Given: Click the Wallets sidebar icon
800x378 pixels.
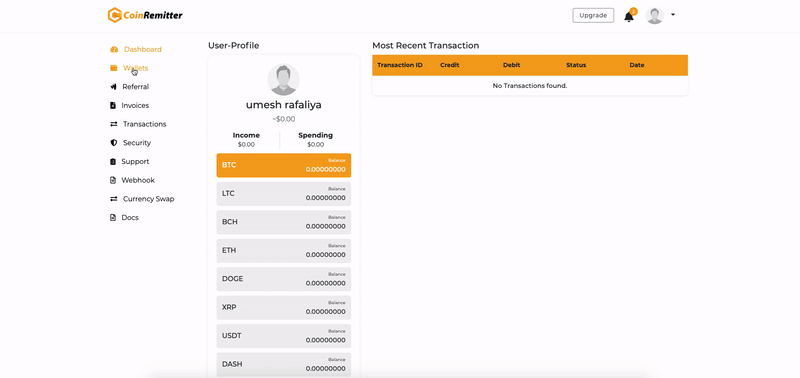Looking at the screenshot, I should click(x=114, y=68).
